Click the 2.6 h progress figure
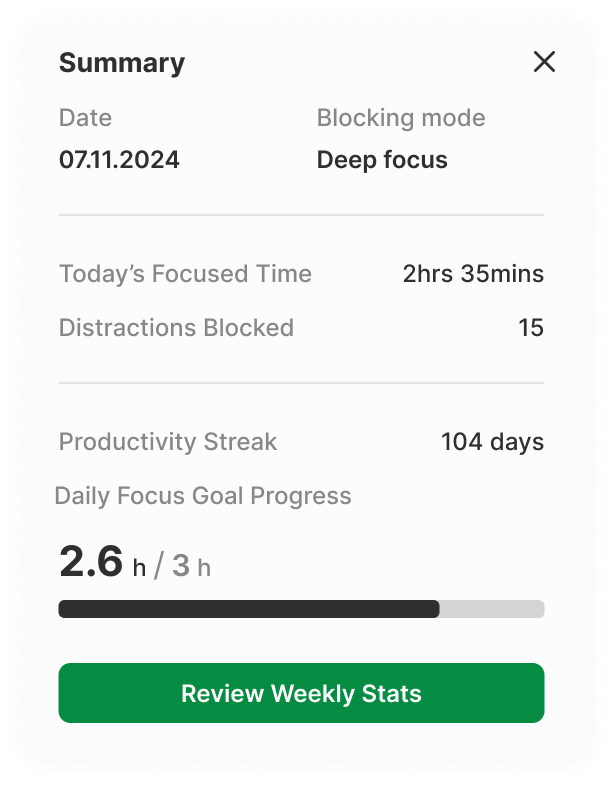The height and width of the screenshot is (788, 615). [102, 562]
